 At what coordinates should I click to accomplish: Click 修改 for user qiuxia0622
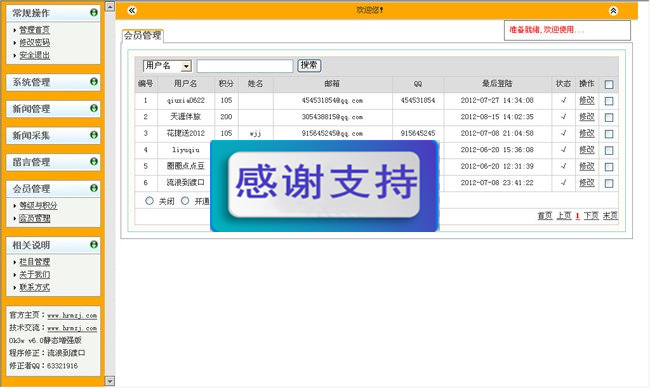click(587, 100)
